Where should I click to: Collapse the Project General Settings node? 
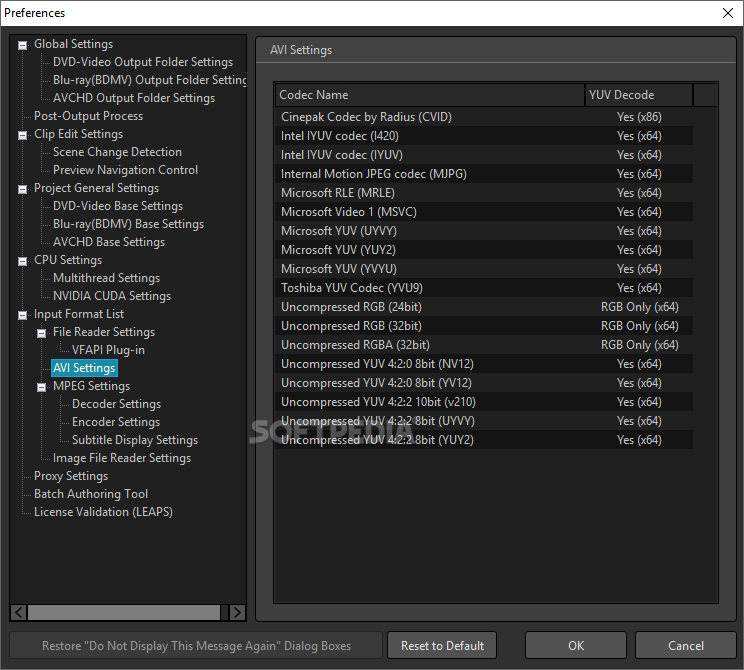(22, 190)
